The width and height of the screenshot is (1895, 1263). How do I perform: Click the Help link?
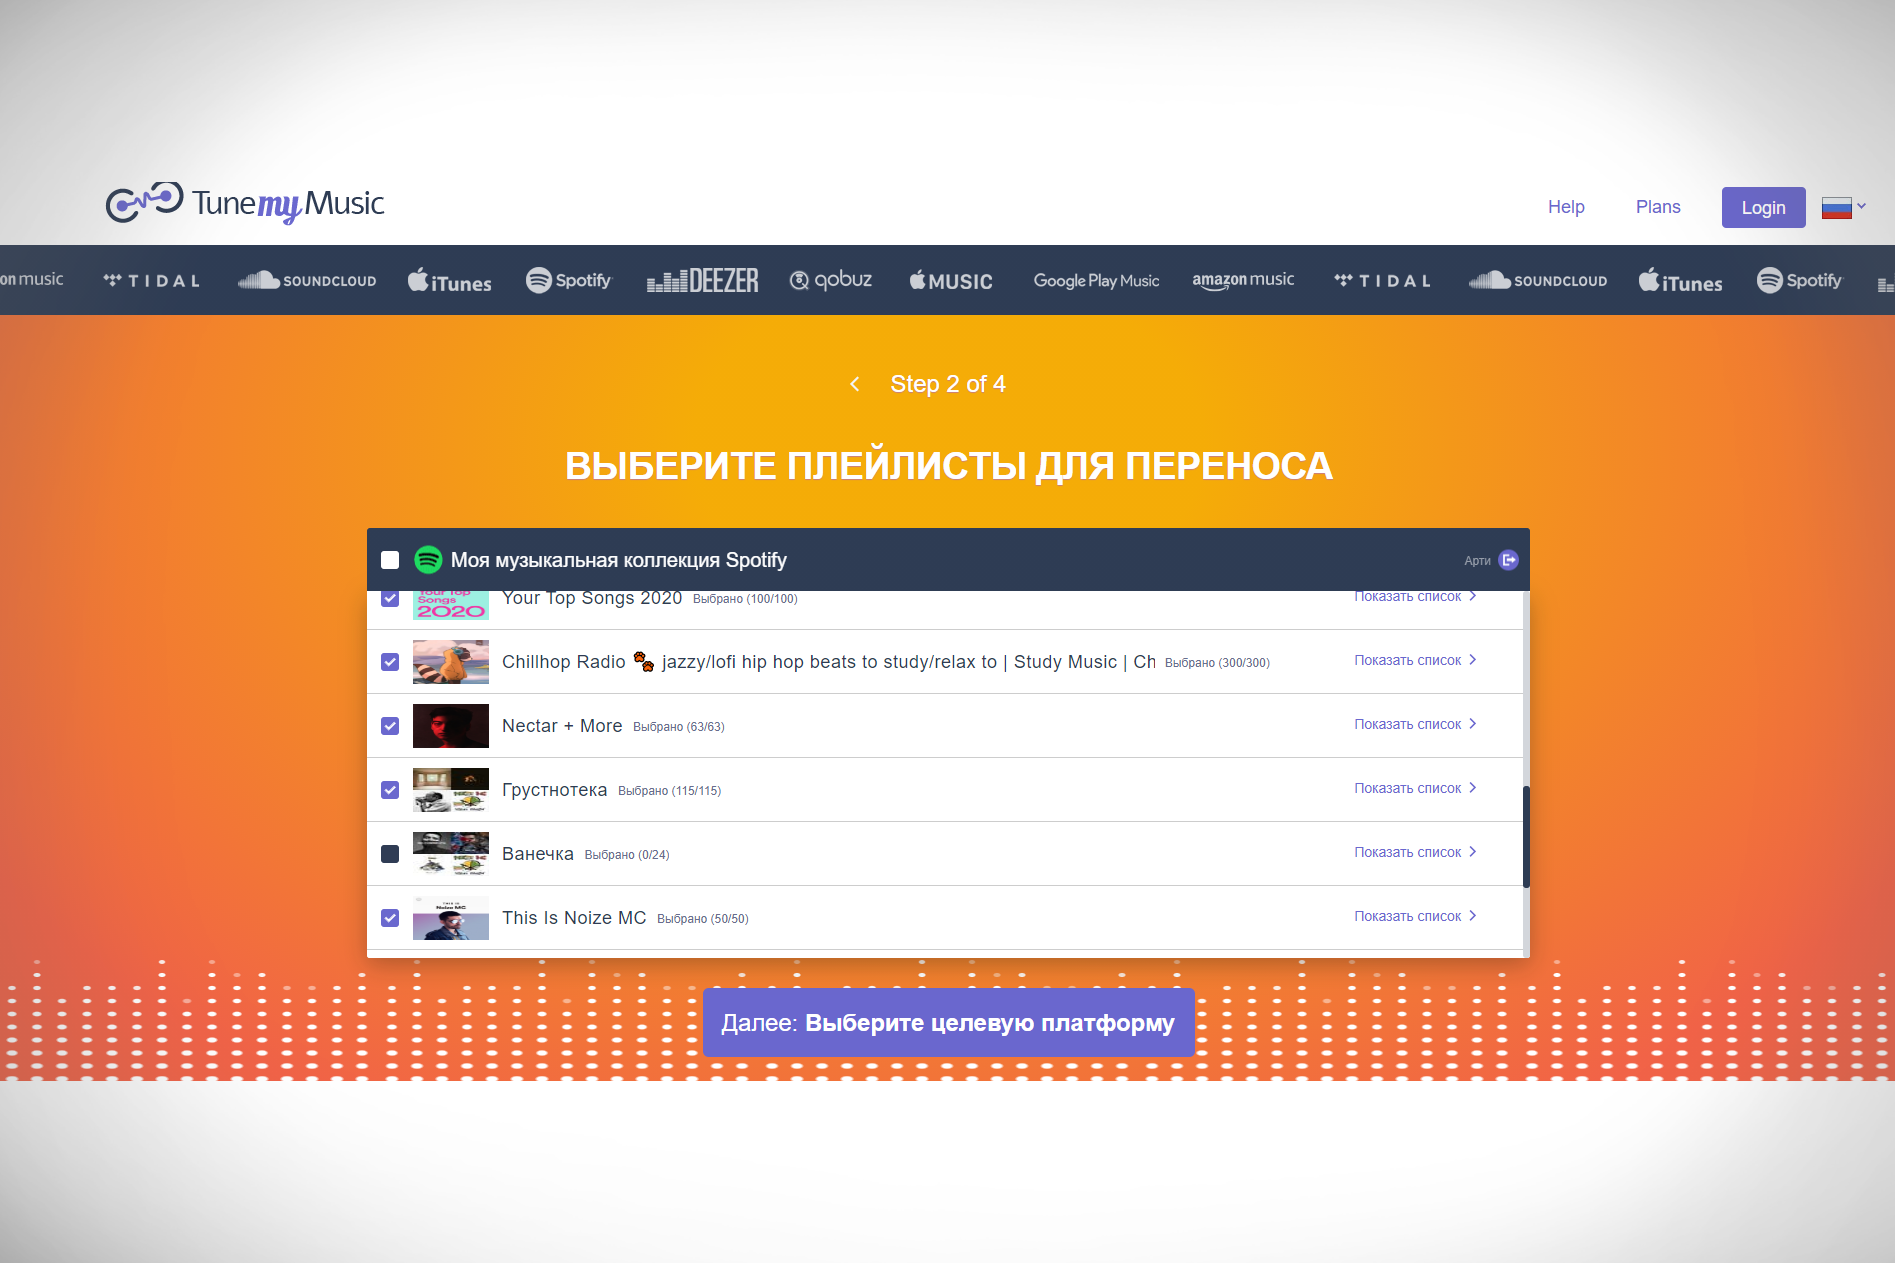(x=1566, y=207)
